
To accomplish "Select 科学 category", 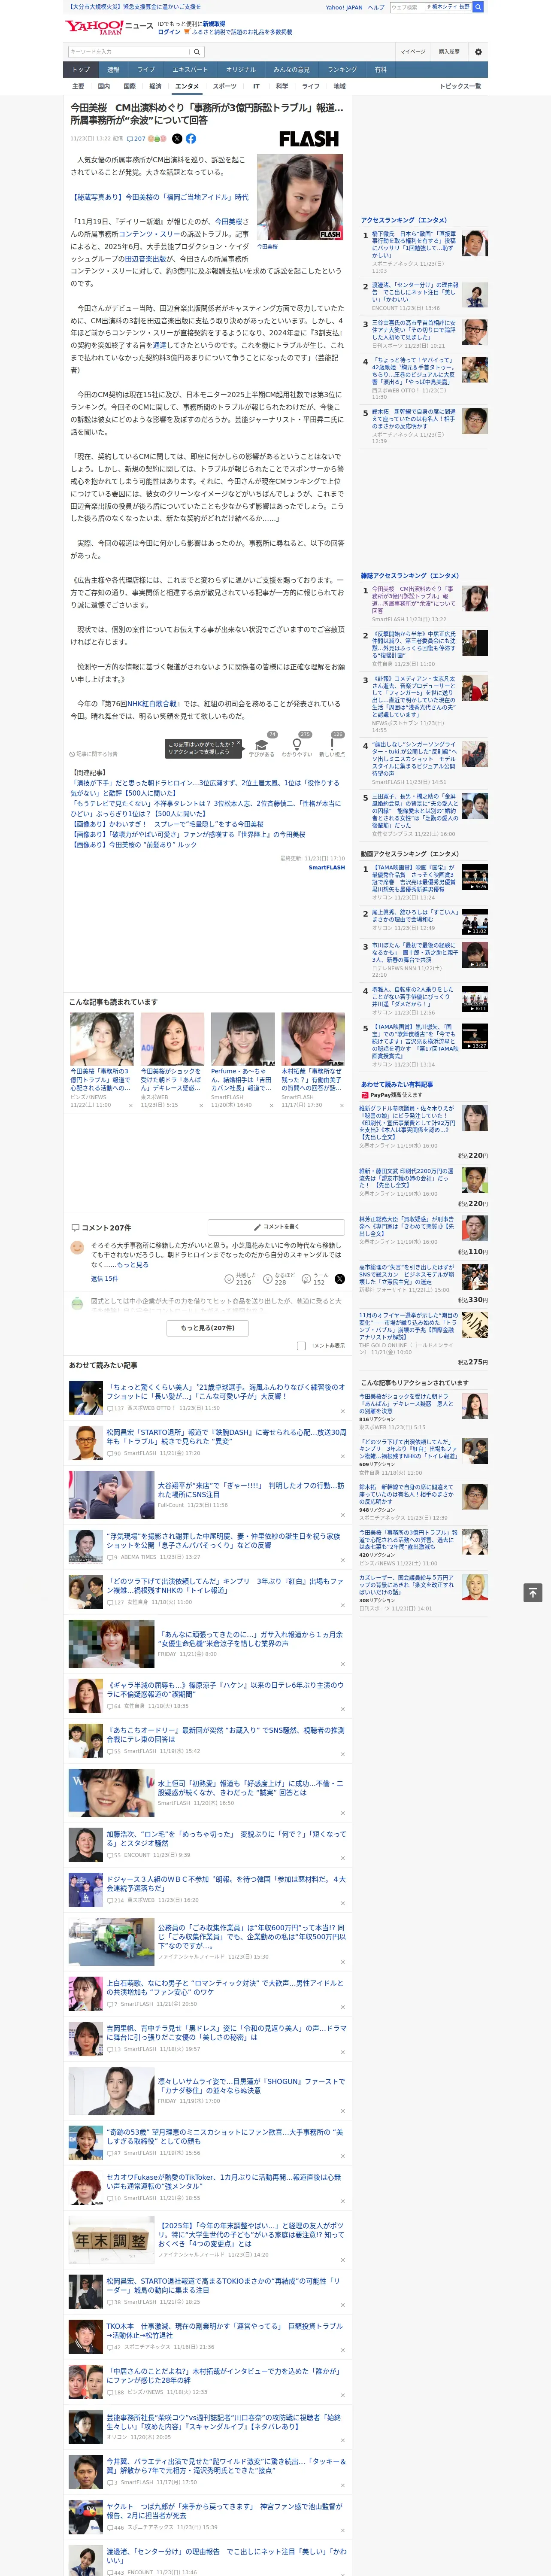I will point(282,87).
